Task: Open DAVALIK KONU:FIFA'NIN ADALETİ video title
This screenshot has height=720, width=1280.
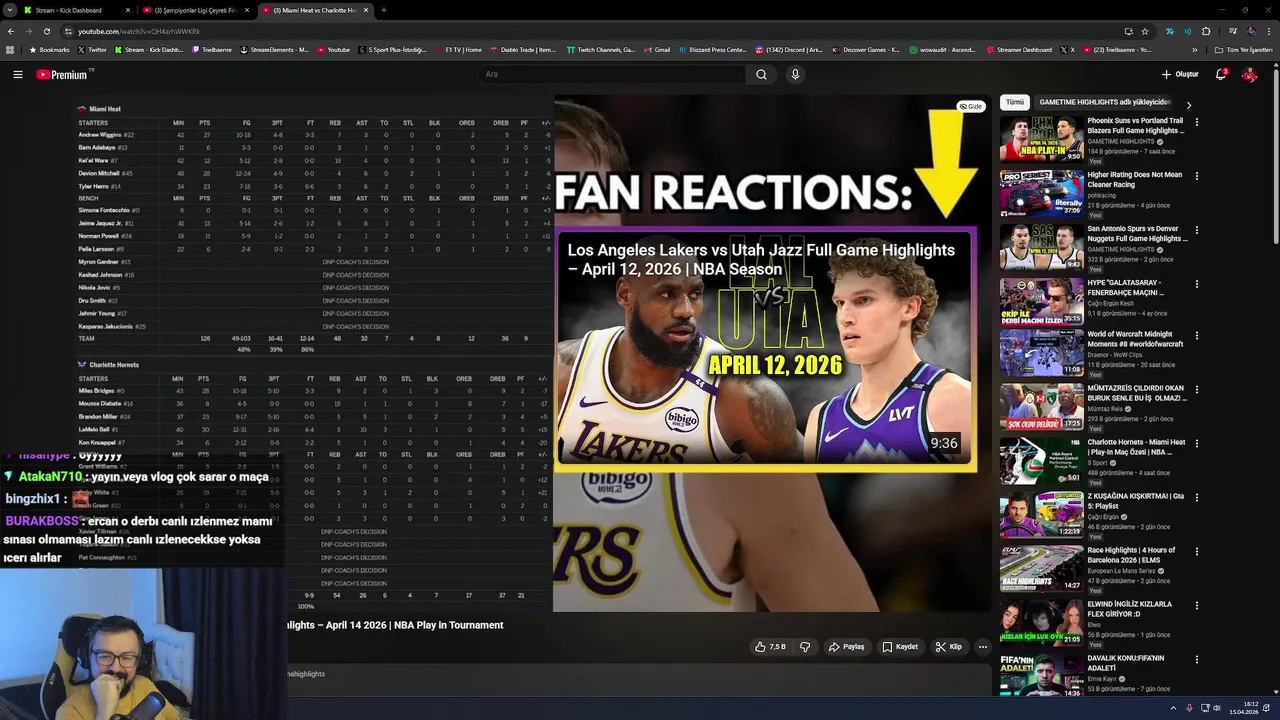Action: (x=1126, y=663)
